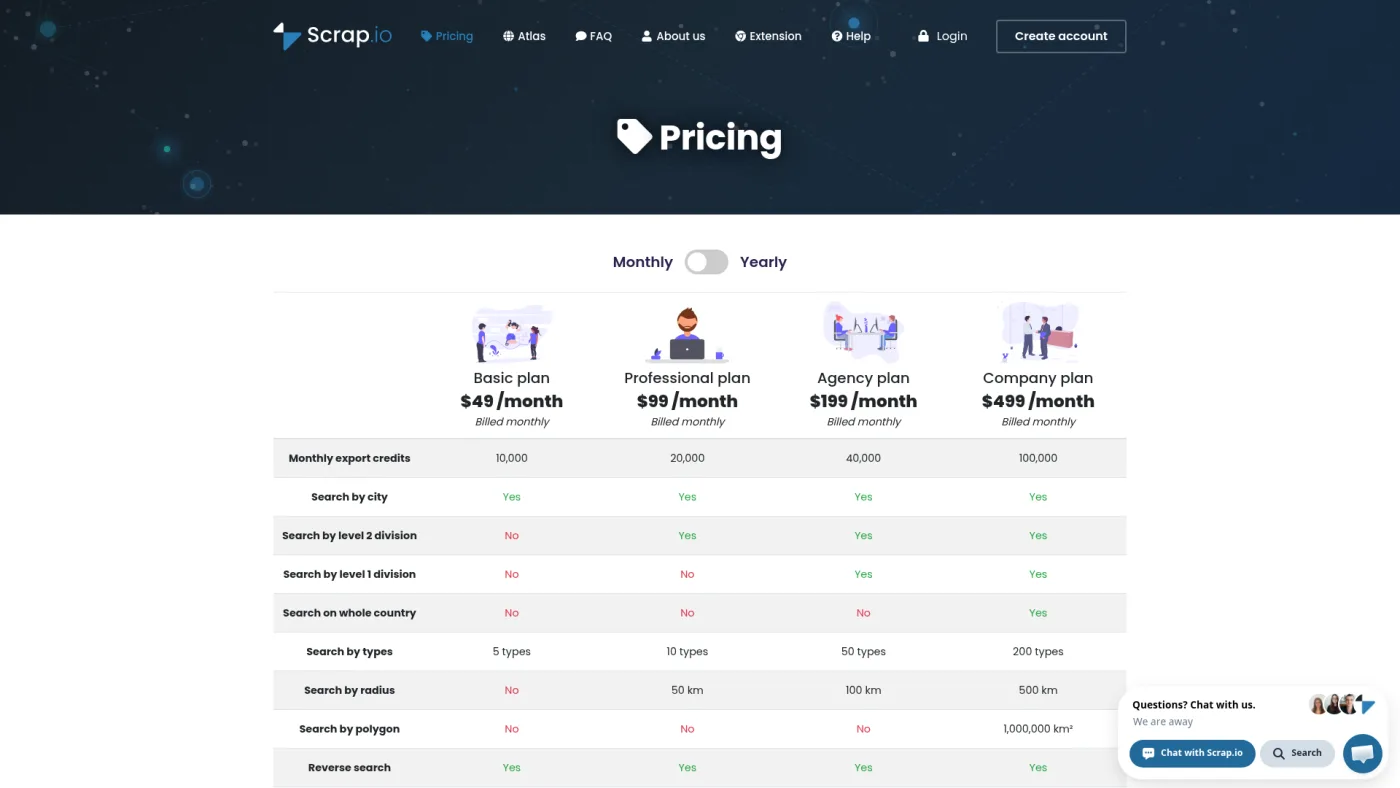Image resolution: width=1400 pixels, height=788 pixels.
Task: Click the 200 types cell
Action: pos(1038,652)
